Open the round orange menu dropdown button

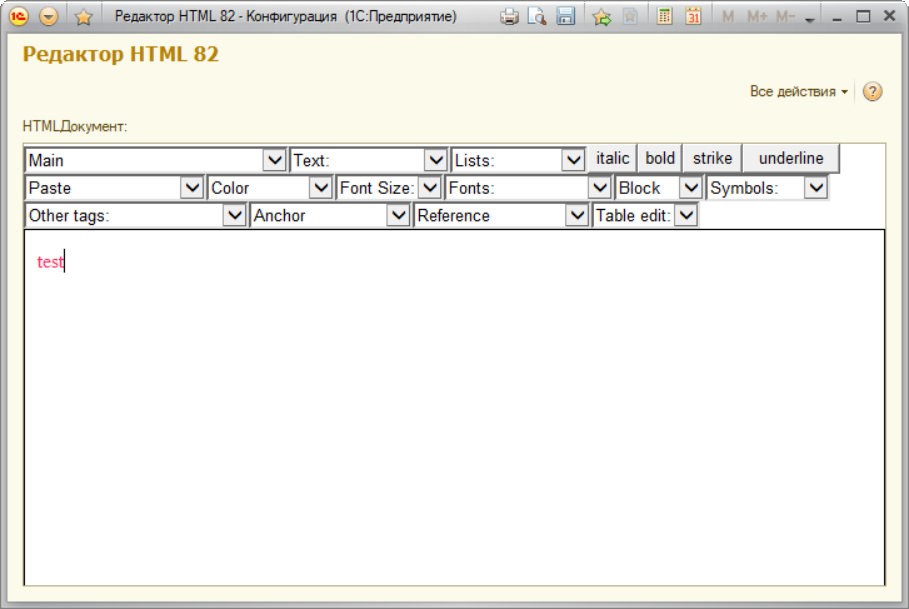click(x=49, y=16)
